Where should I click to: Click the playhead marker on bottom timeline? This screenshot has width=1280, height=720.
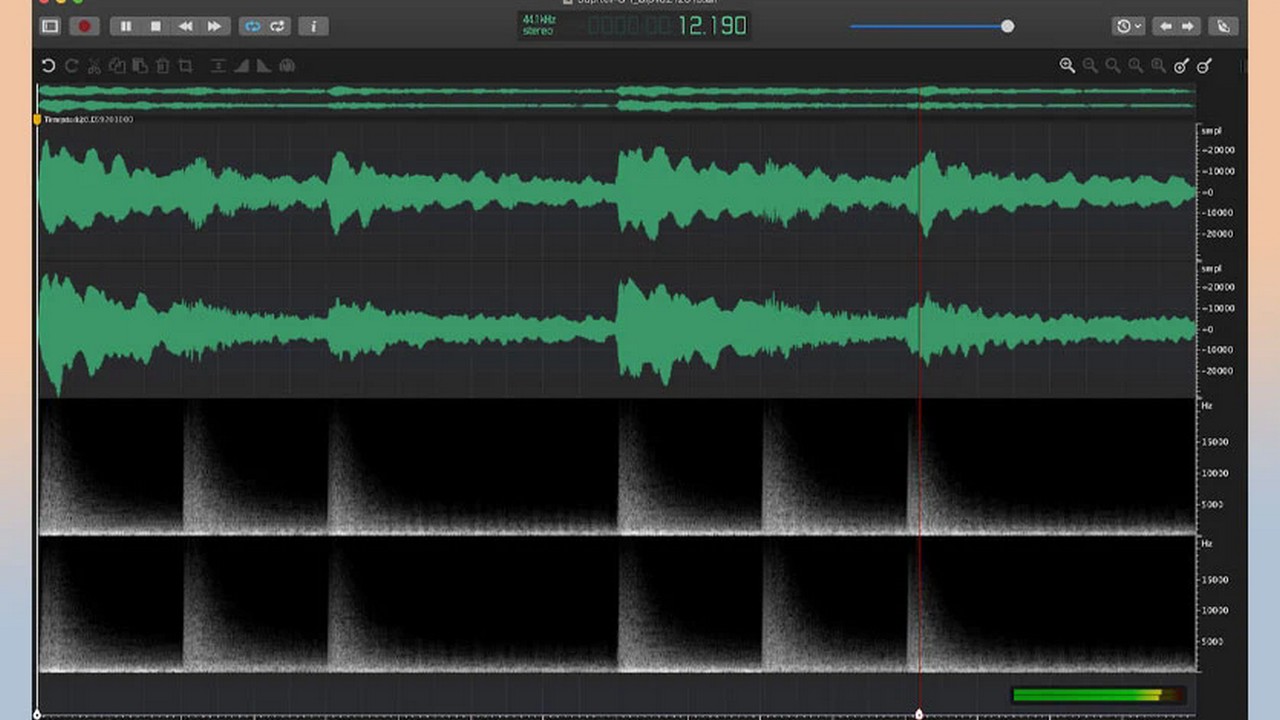919,713
